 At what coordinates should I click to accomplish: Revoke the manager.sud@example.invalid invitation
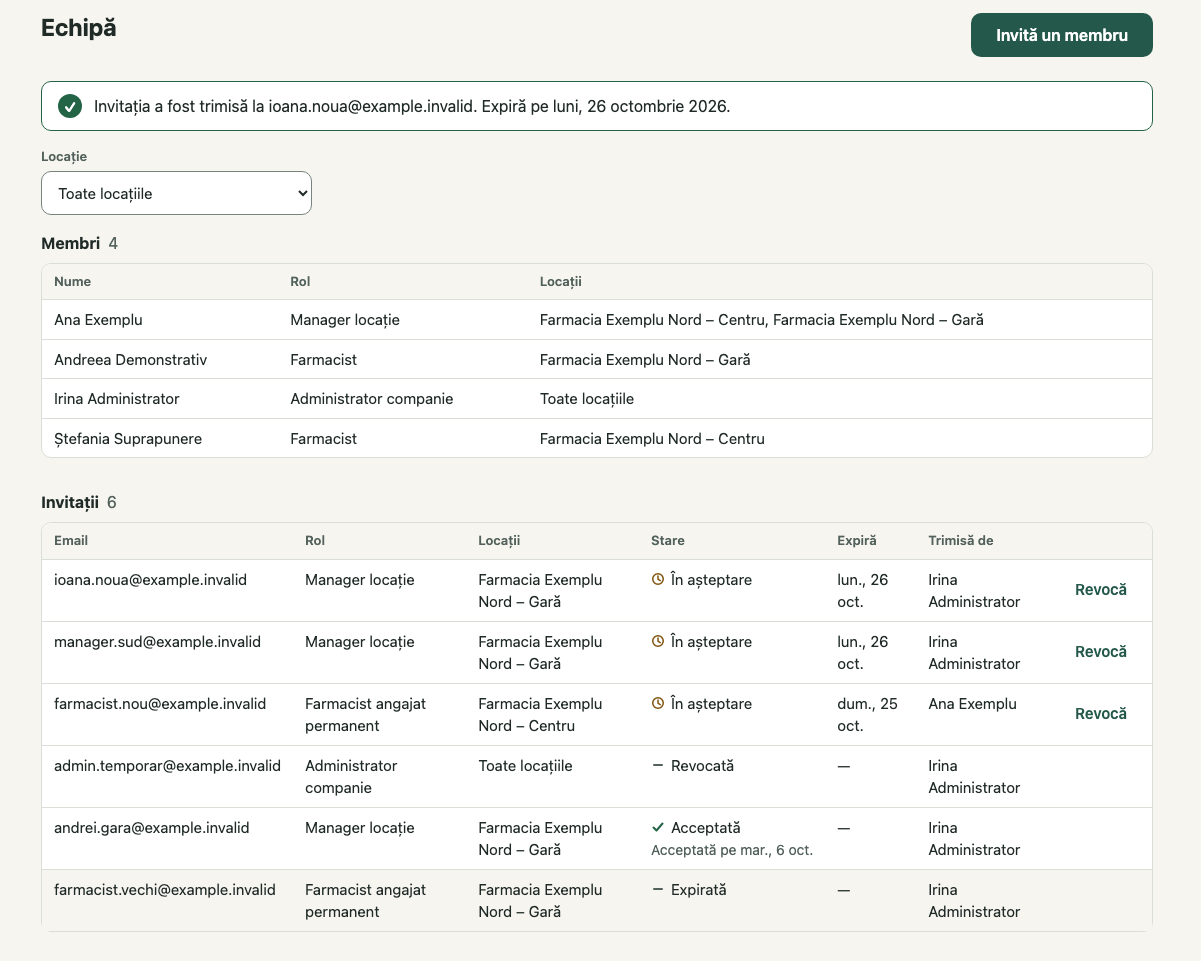1101,651
